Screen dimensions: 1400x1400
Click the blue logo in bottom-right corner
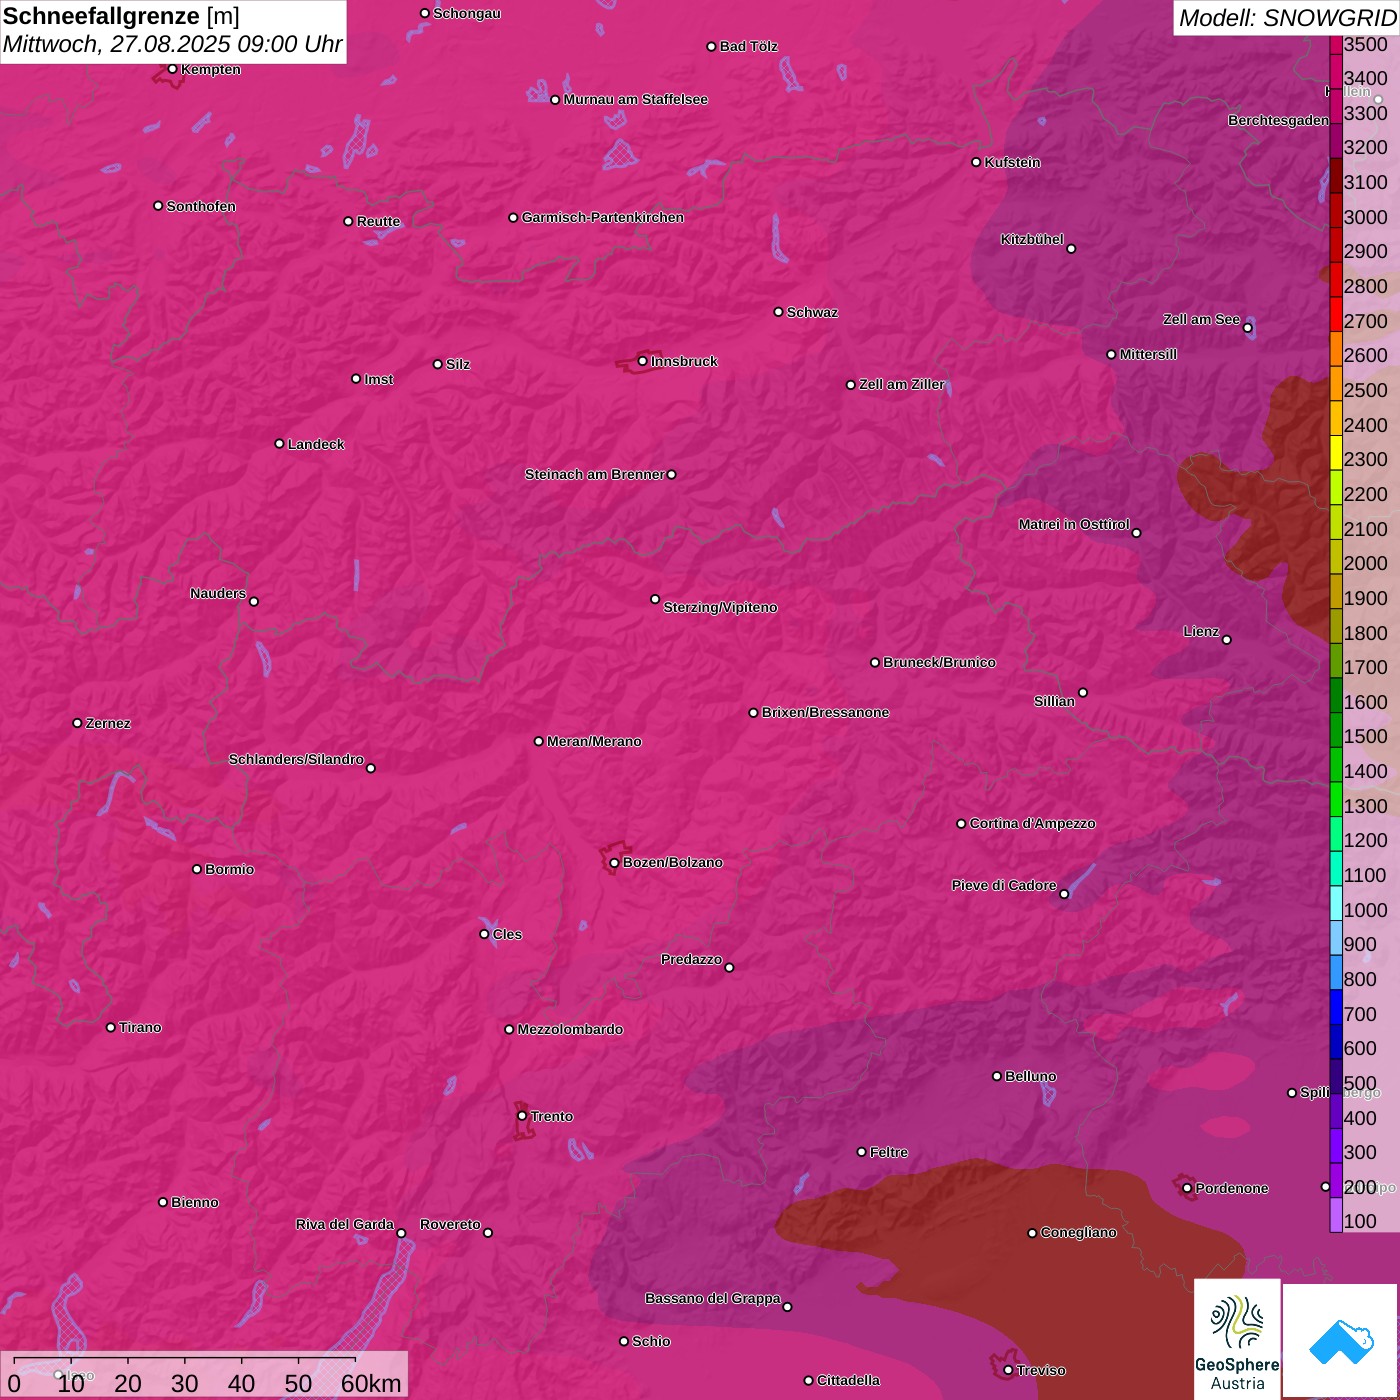coord(1340,1340)
